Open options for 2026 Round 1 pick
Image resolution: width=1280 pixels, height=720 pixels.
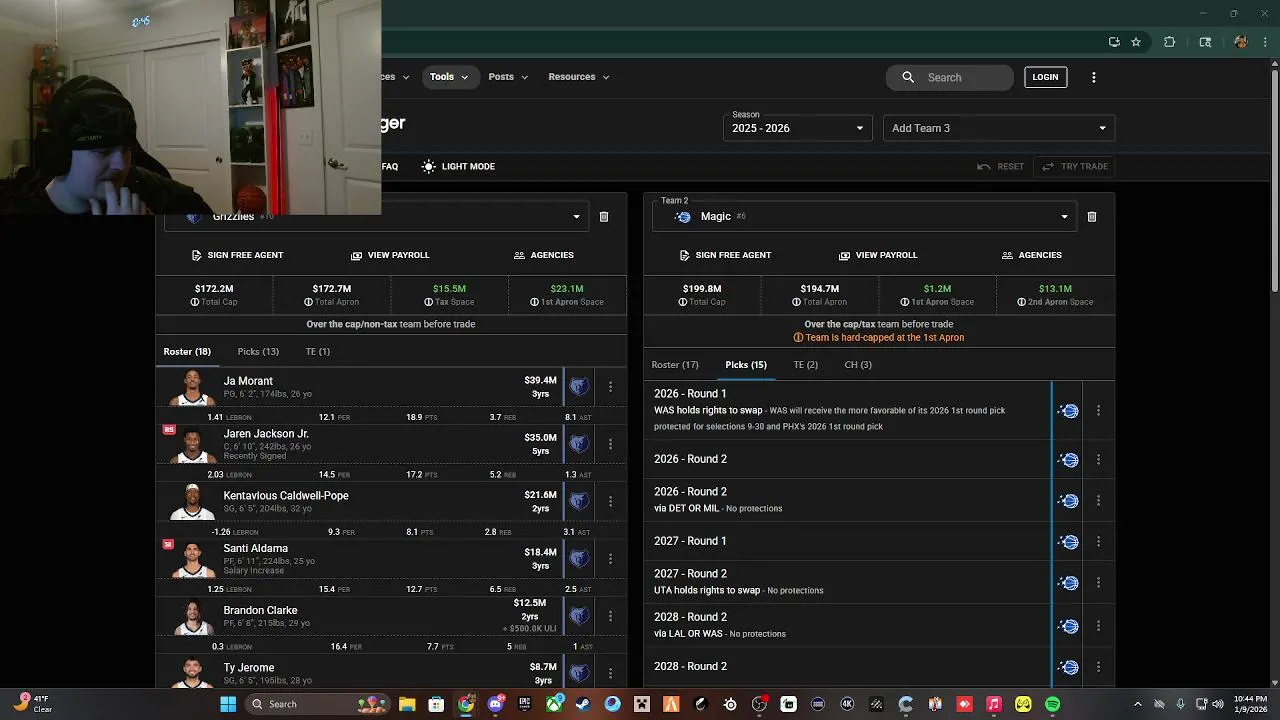(1098, 411)
